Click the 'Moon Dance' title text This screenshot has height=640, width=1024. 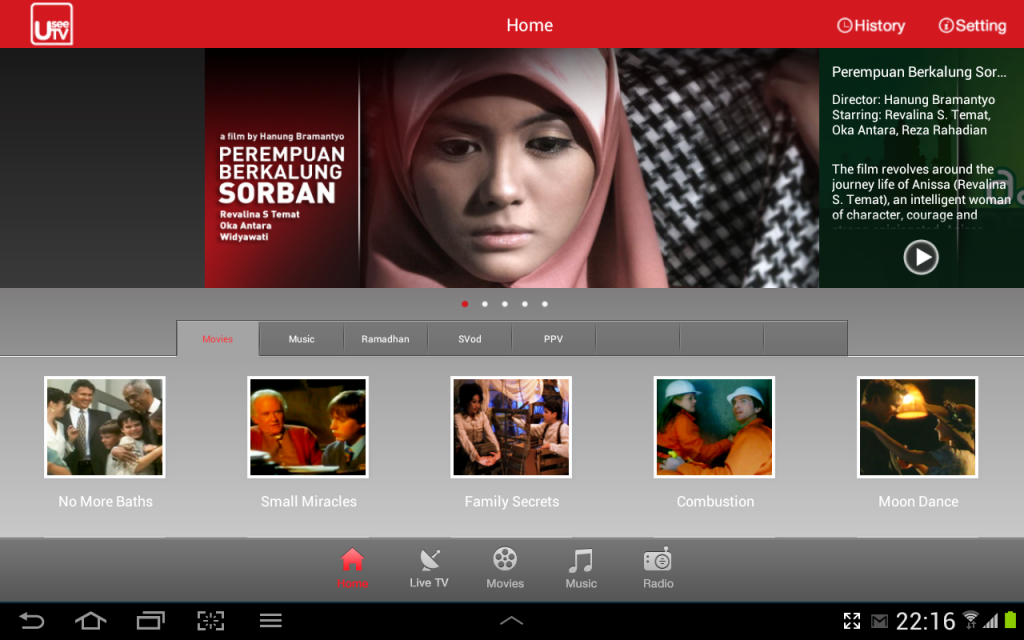point(918,502)
